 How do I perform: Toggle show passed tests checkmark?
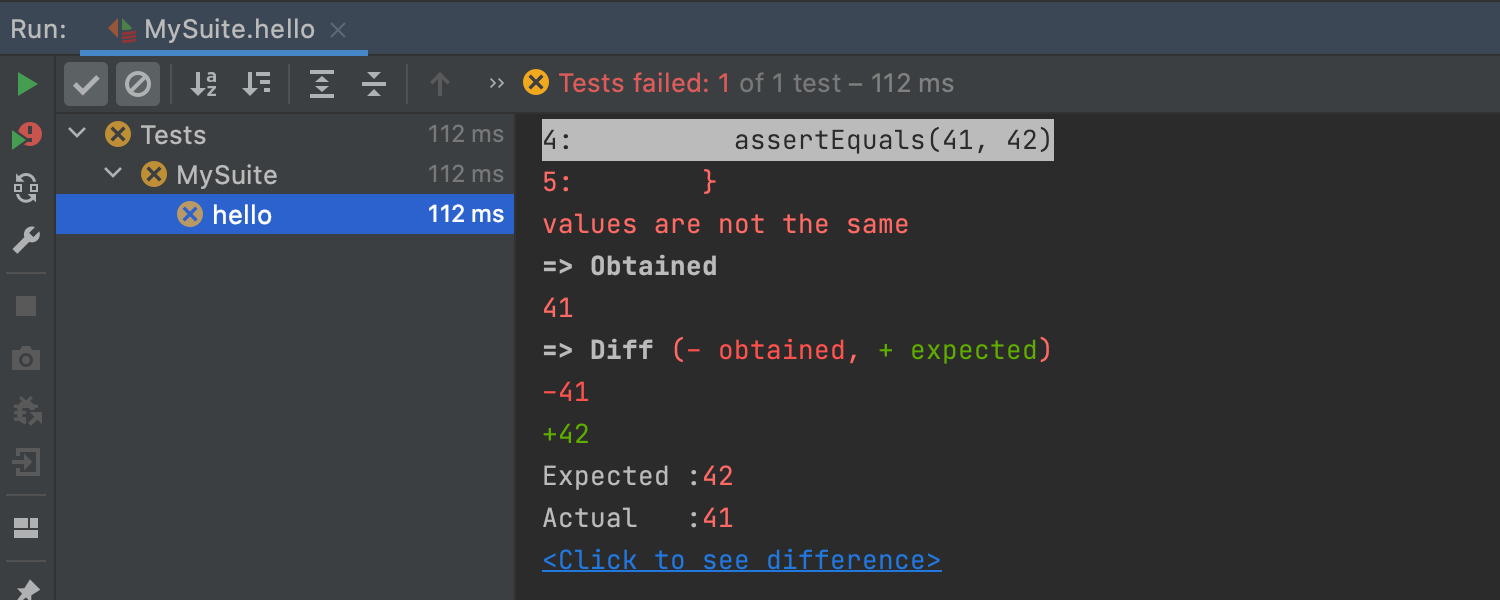coord(86,84)
